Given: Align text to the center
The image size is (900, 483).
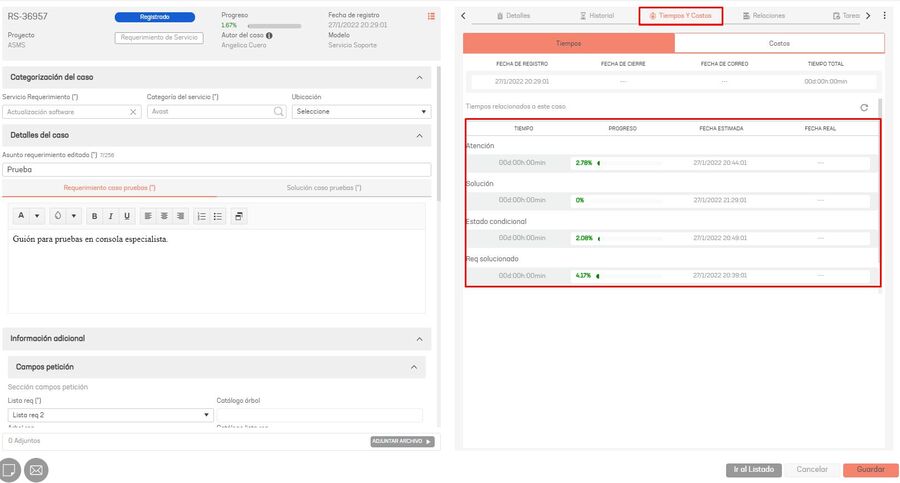Looking at the screenshot, I should click(x=164, y=216).
